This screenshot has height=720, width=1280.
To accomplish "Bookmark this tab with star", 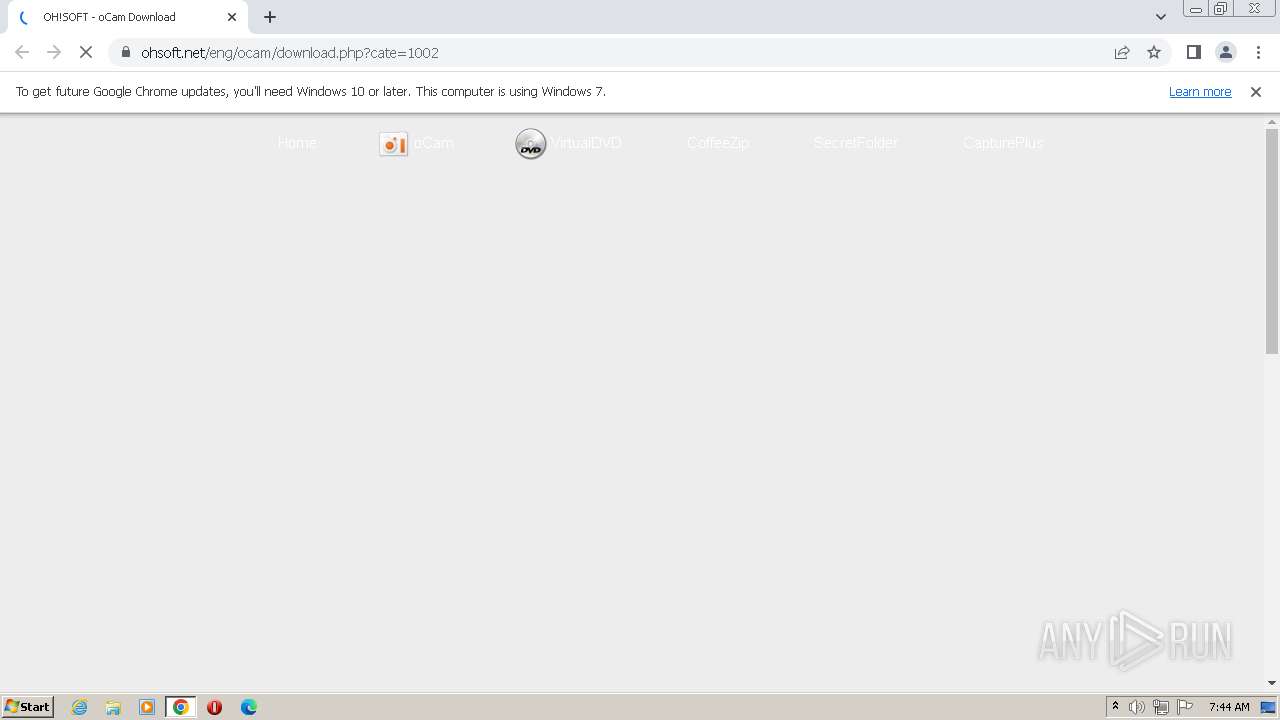I will [1154, 53].
